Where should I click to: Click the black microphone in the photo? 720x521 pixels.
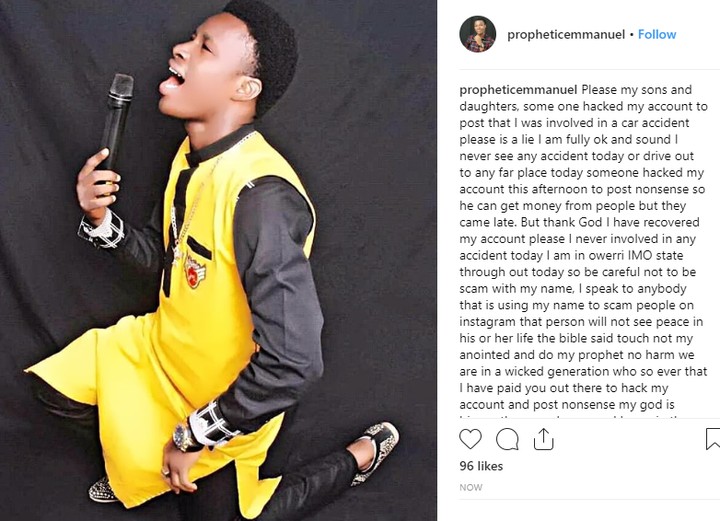coord(116,124)
